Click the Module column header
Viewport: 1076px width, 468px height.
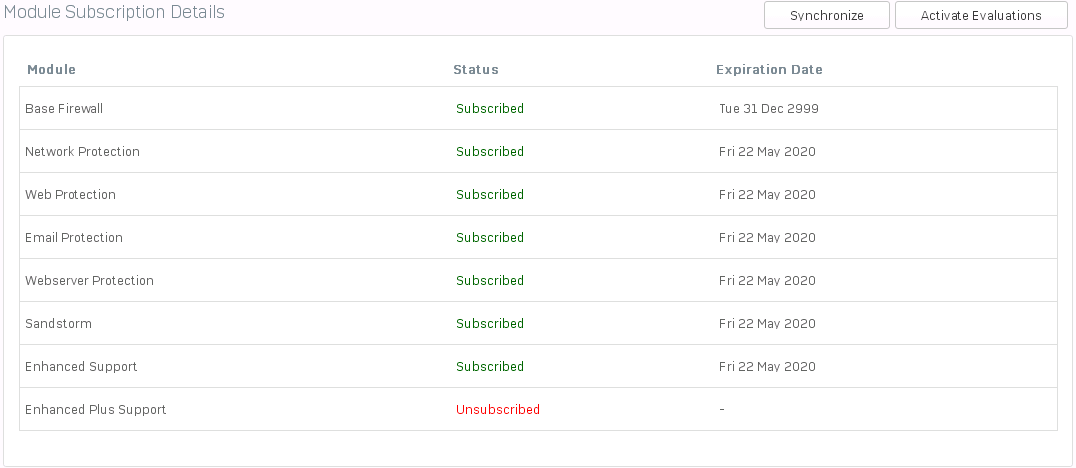(x=51, y=69)
